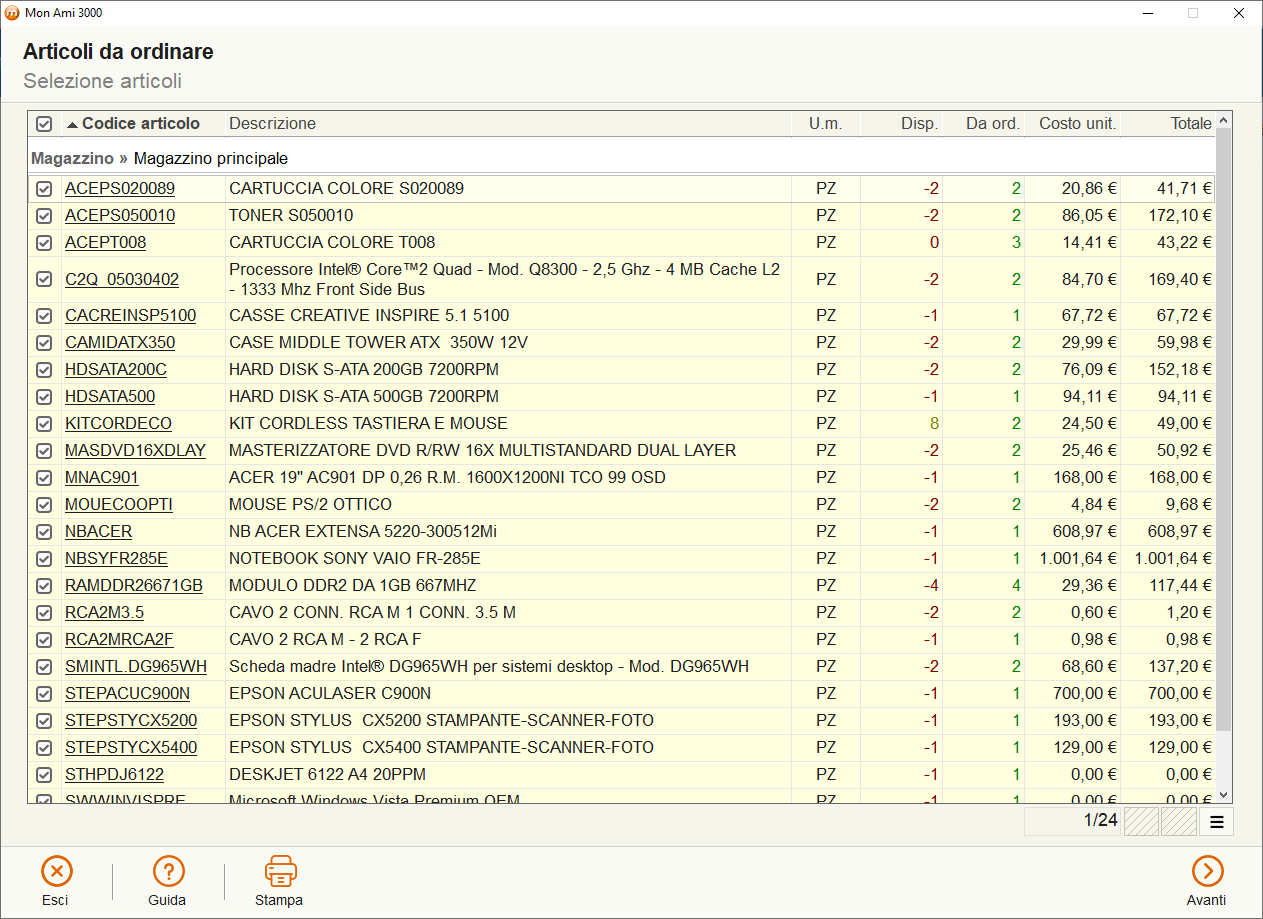Viewport: 1263px width, 919px height.
Task: Click the scrollbar down arrow of the table
Action: click(1224, 795)
